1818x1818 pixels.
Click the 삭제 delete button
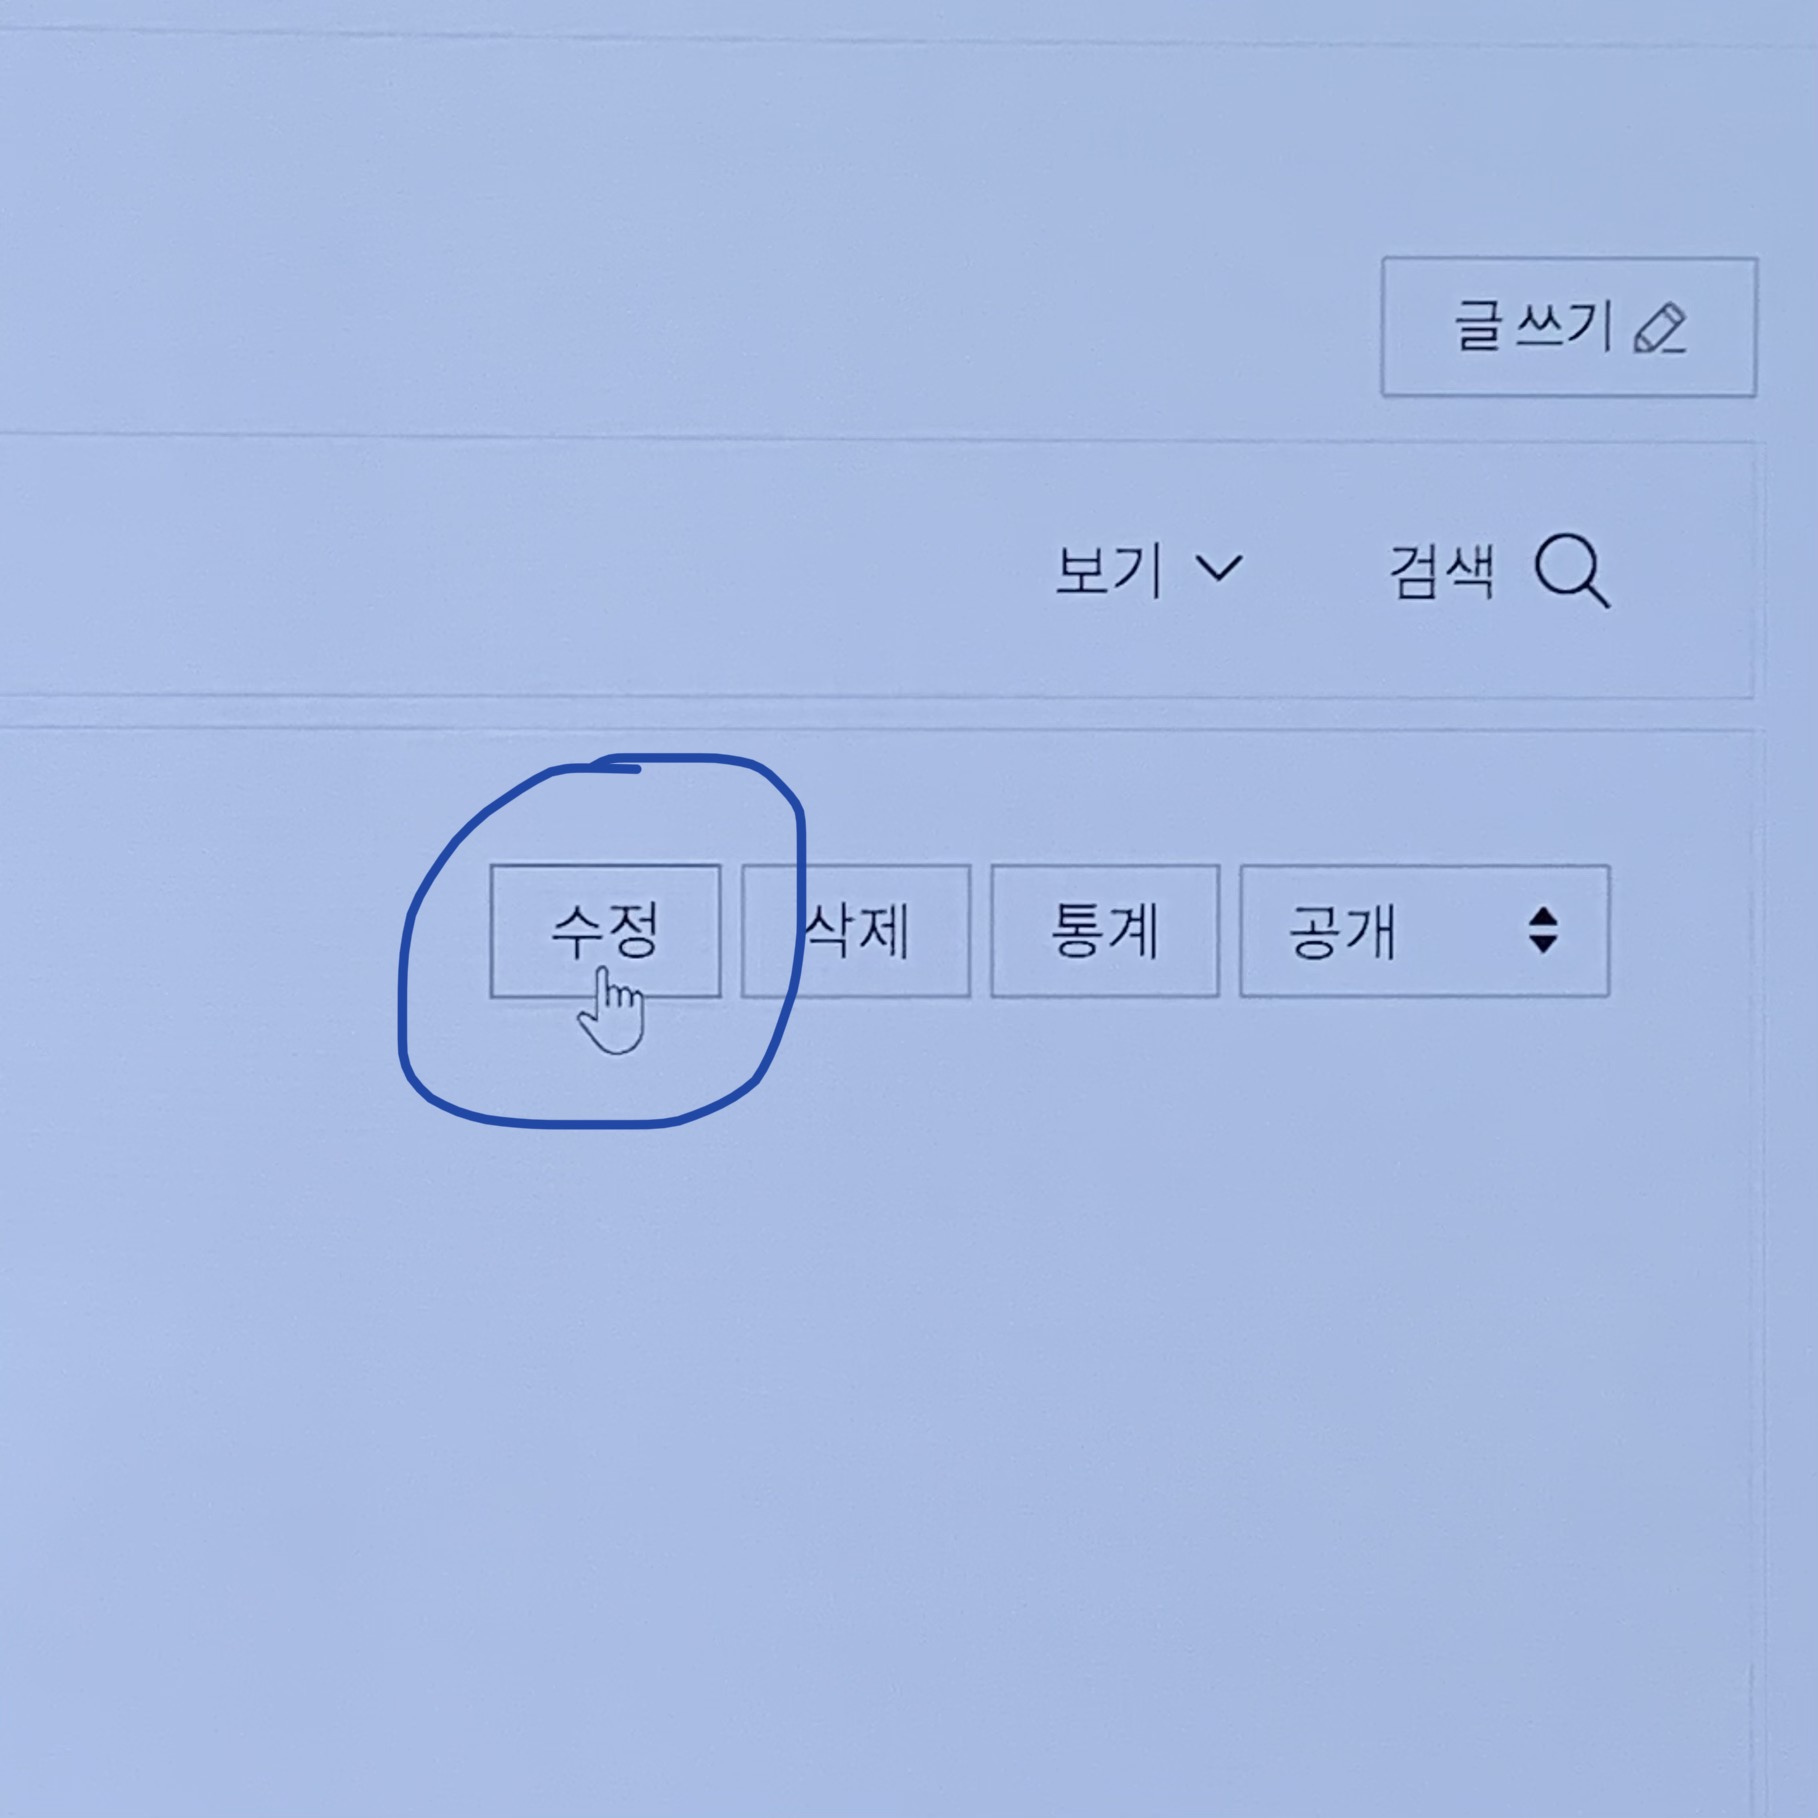(856, 931)
